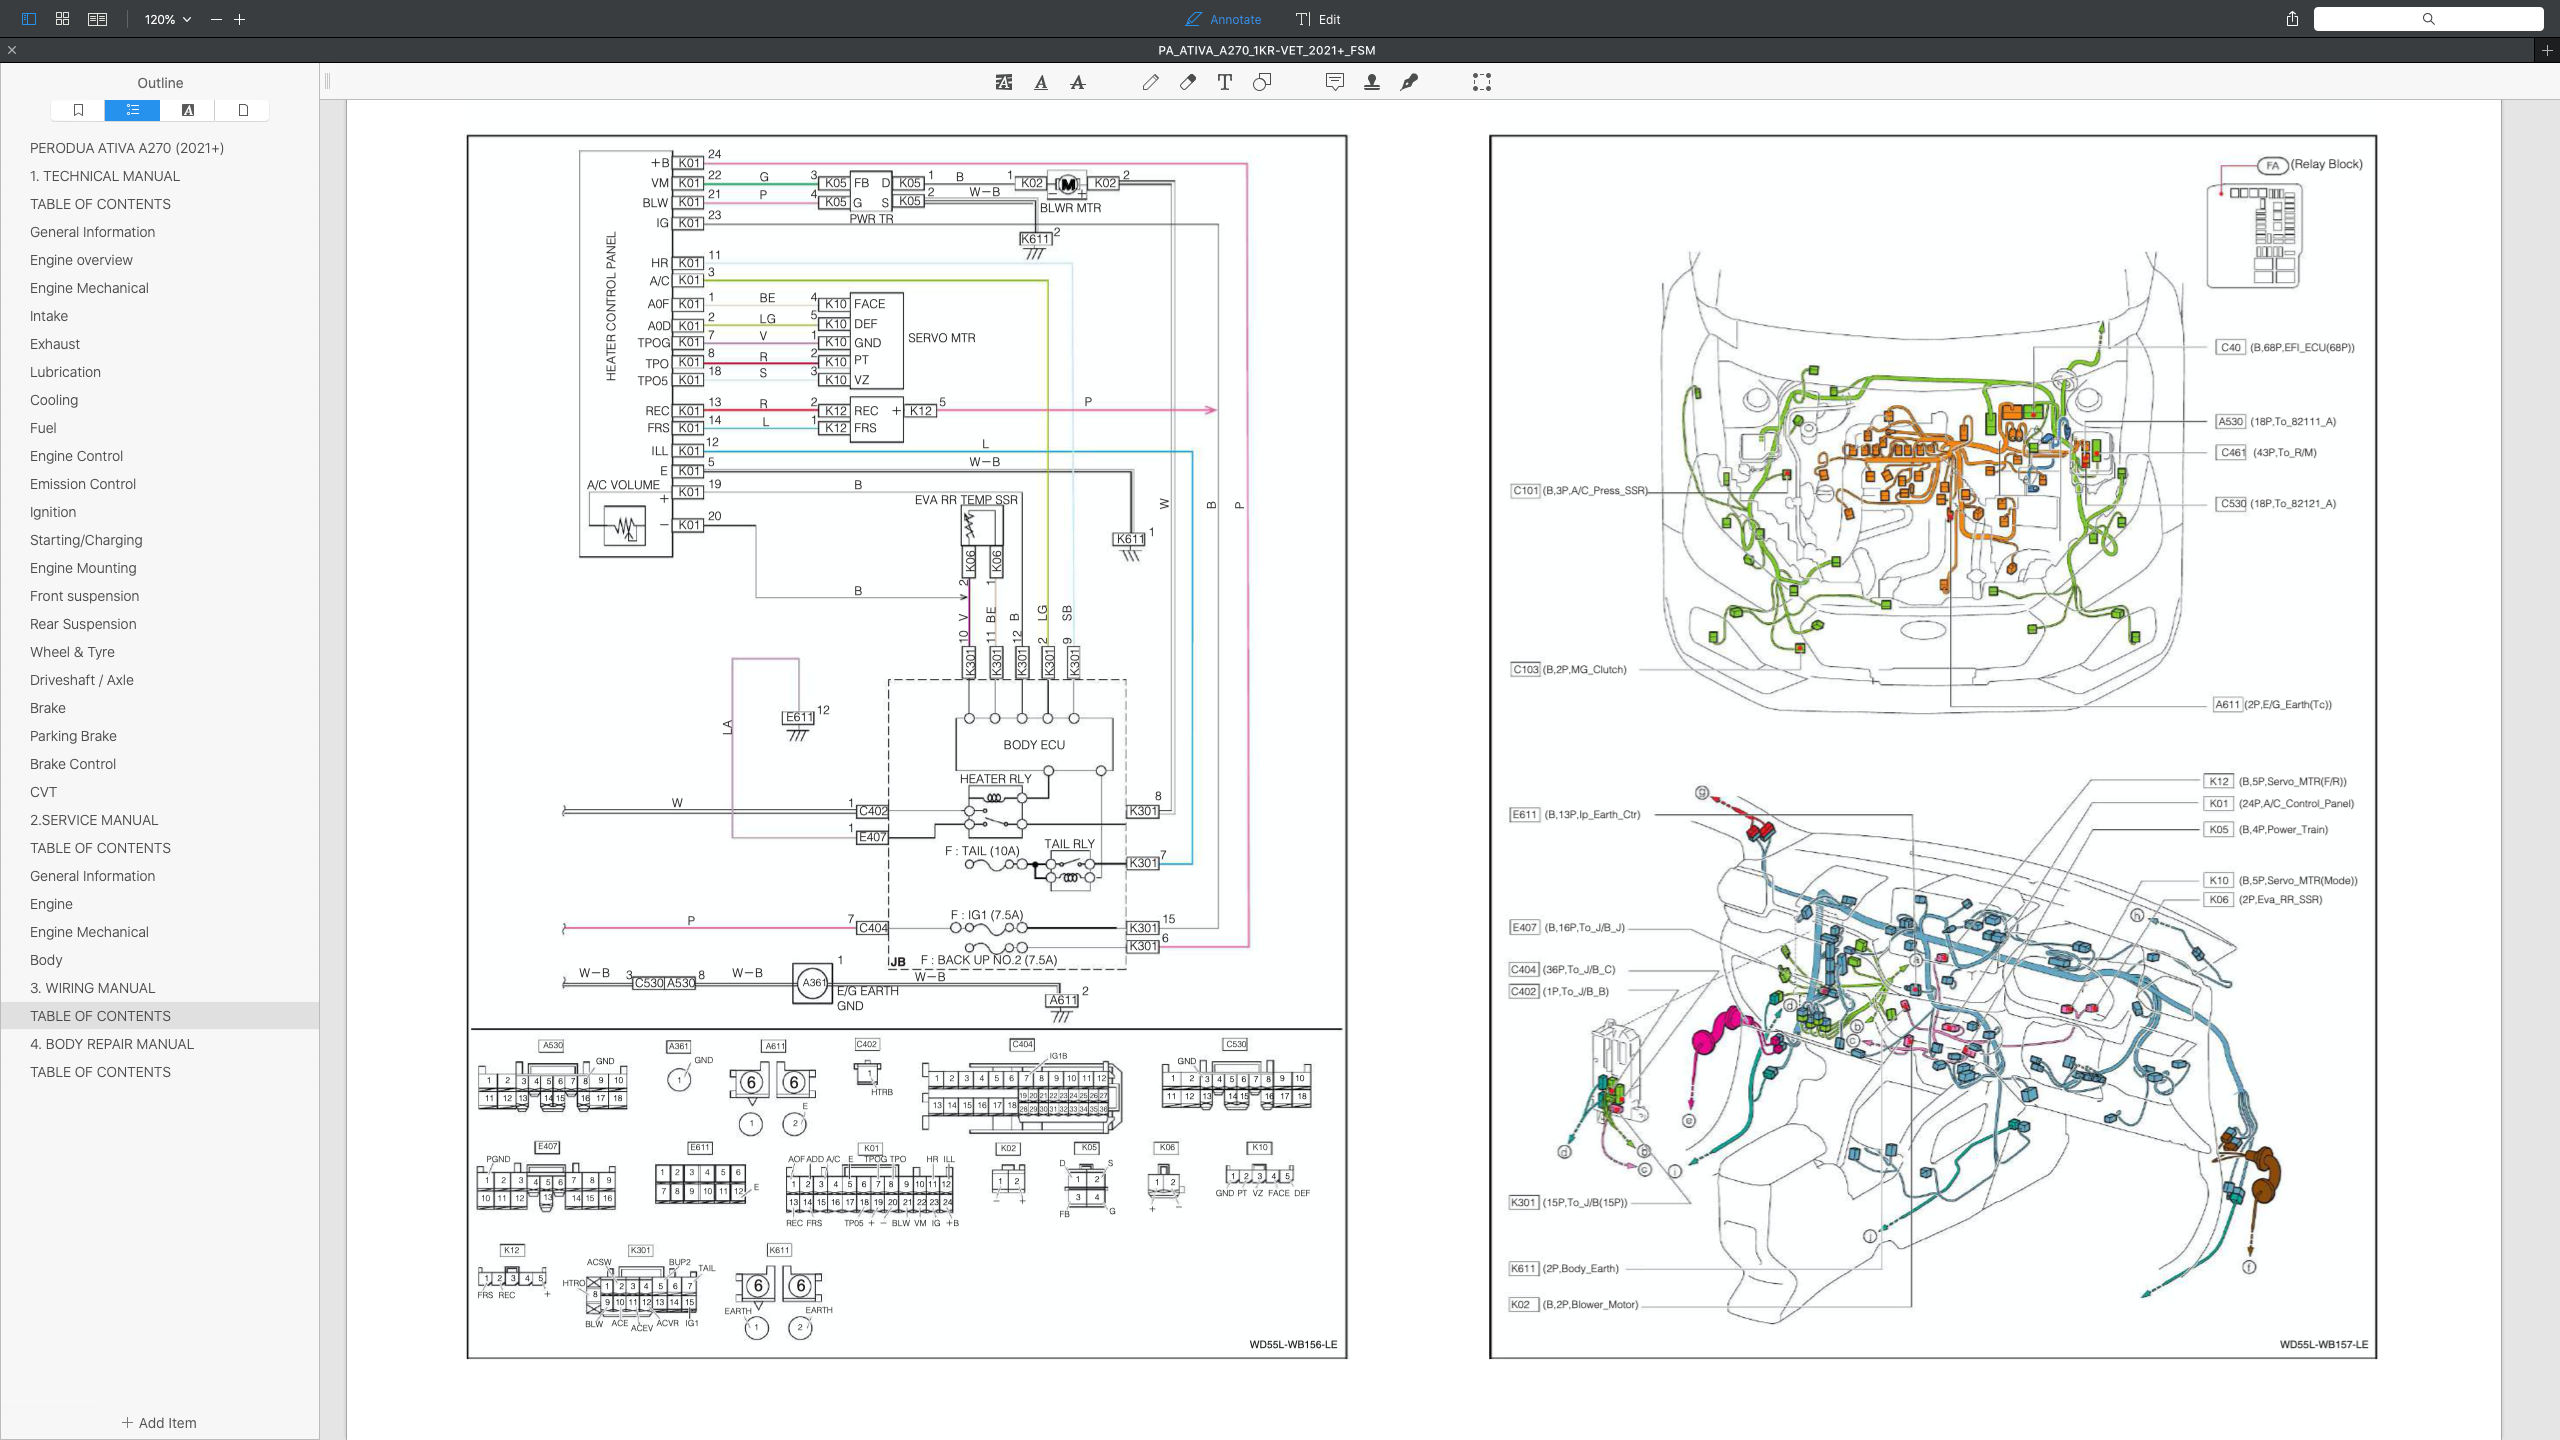Select the Signature pen tool
Viewport: 2560px width, 1440px height.
click(1409, 83)
